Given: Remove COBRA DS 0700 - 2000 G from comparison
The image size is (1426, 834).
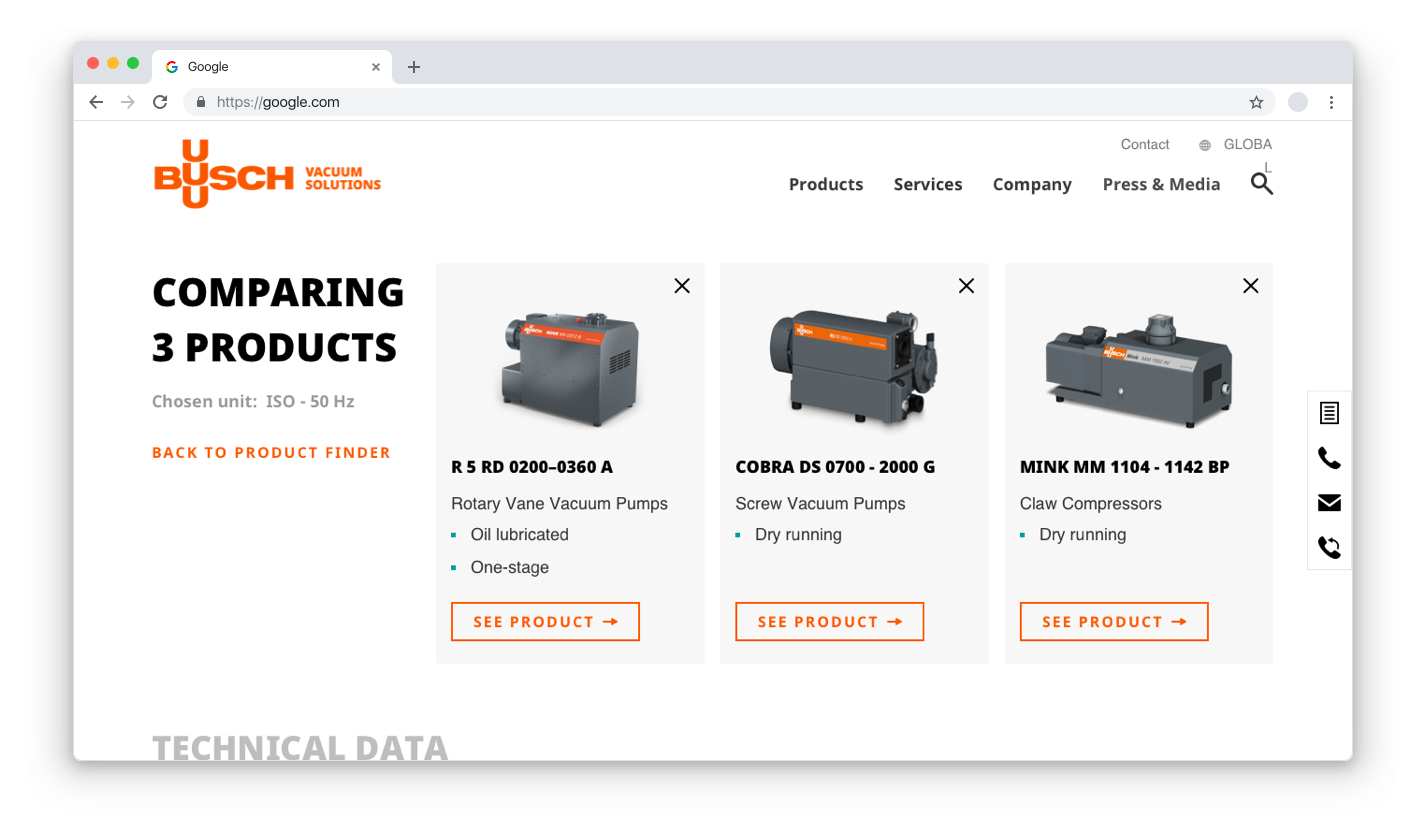Looking at the screenshot, I should tap(966, 286).
